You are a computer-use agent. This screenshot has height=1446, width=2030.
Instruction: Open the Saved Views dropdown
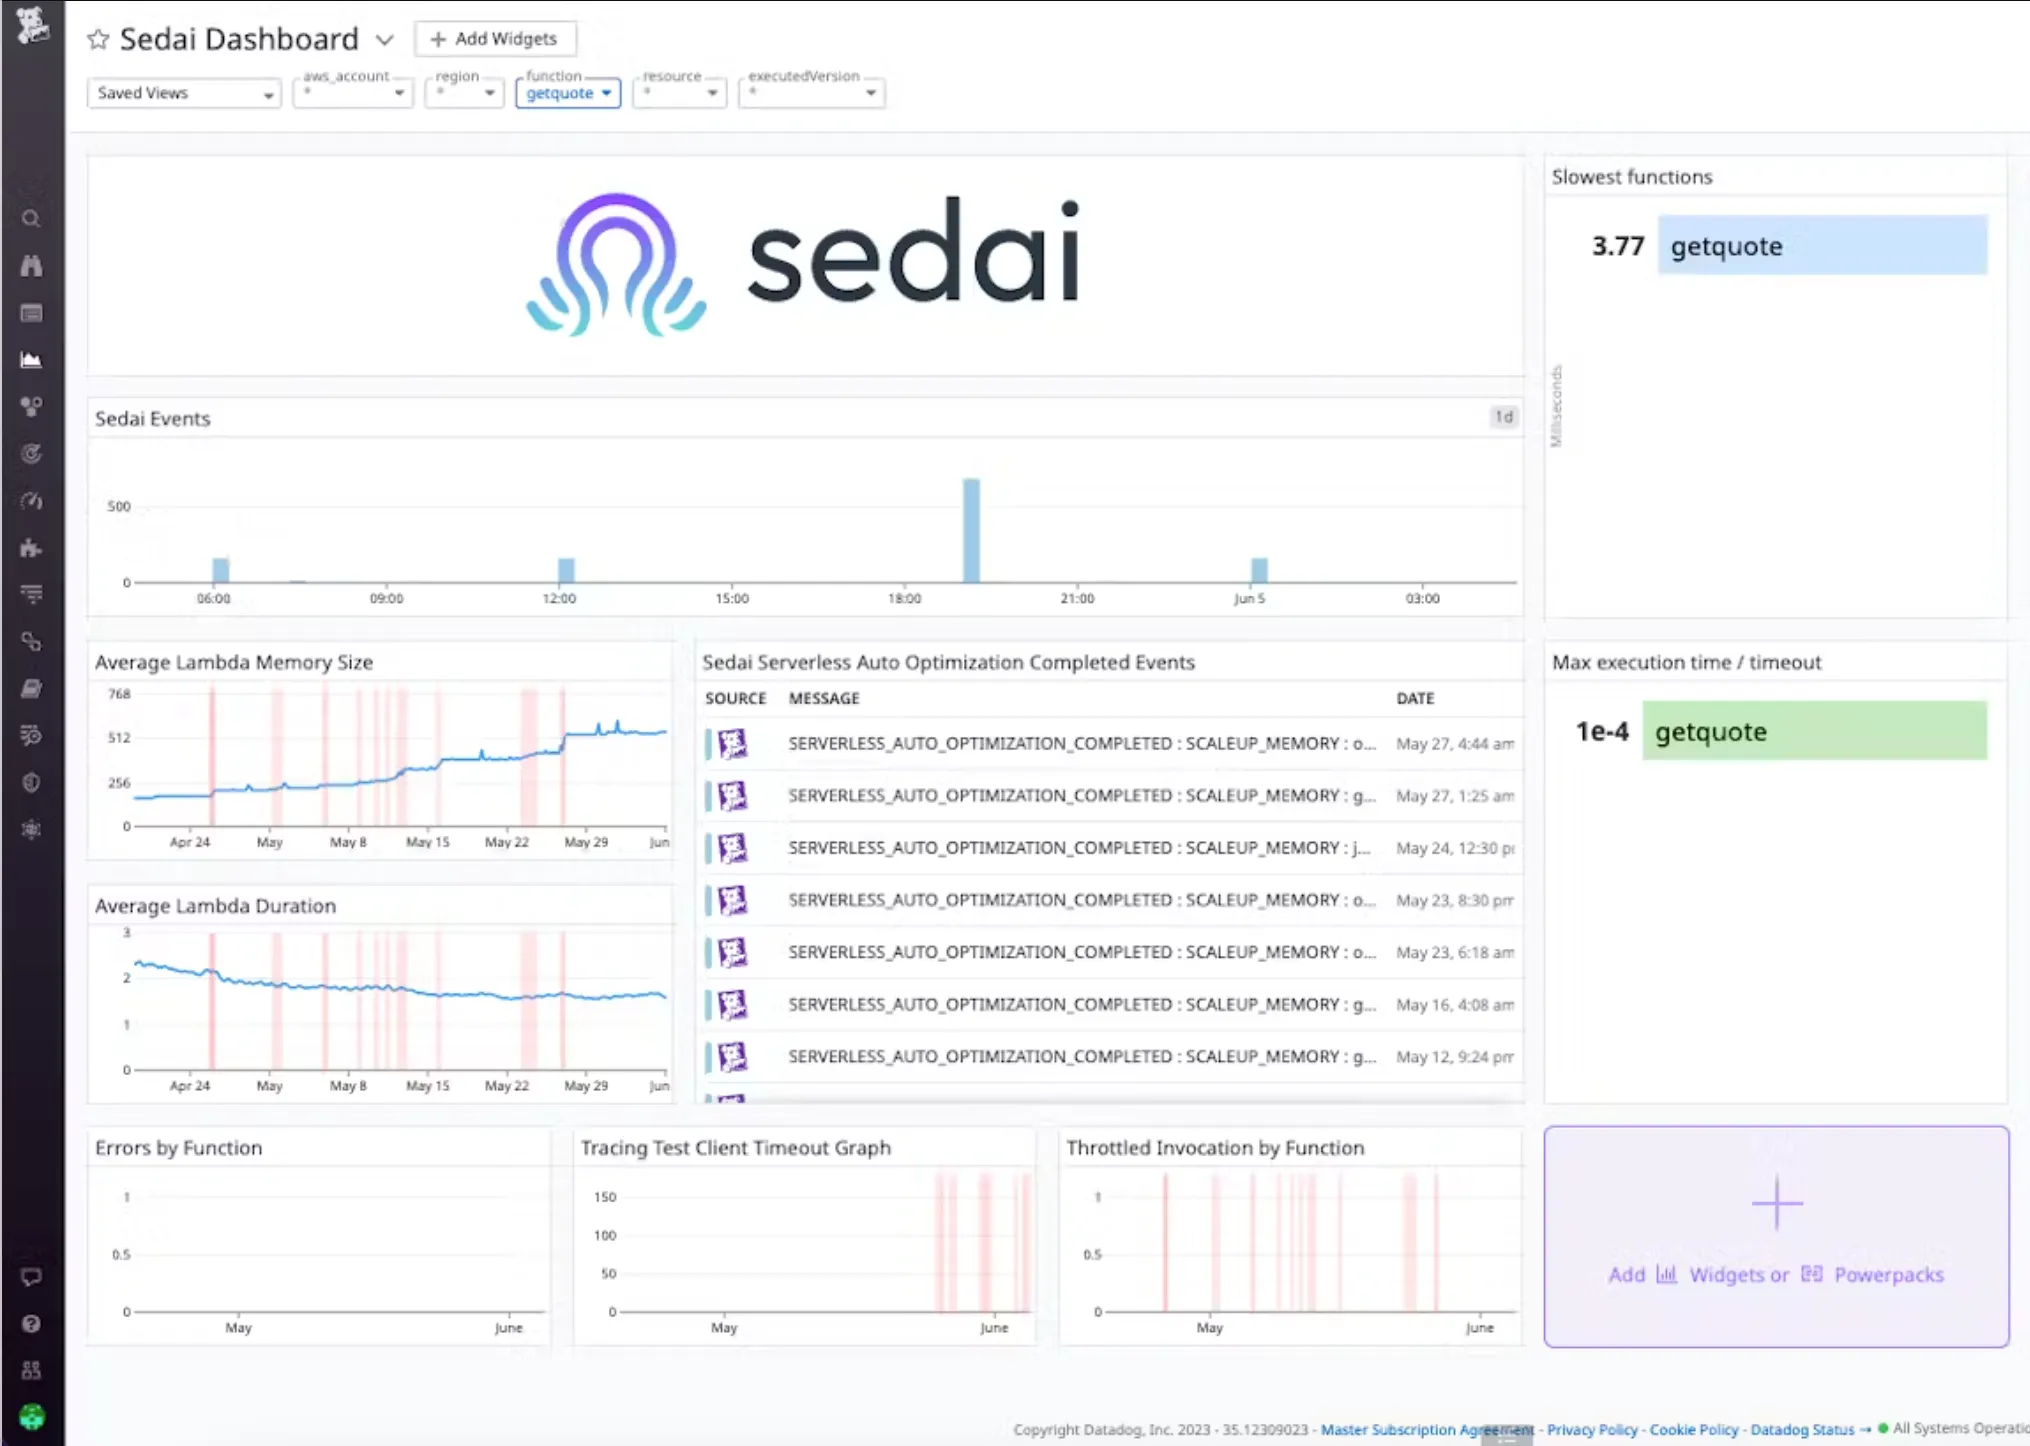(x=184, y=93)
